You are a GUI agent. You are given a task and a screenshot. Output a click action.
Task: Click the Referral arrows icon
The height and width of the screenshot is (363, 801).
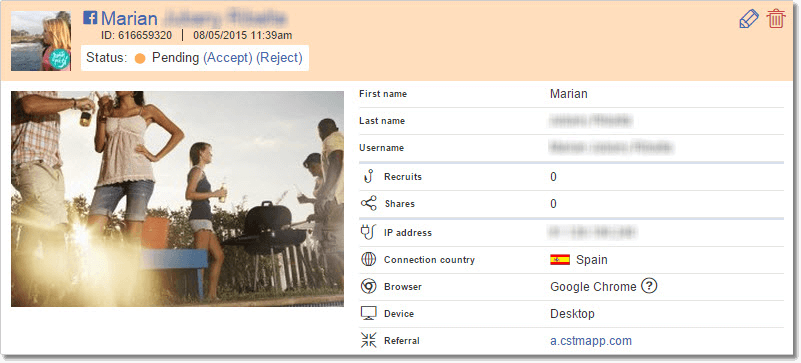[368, 340]
